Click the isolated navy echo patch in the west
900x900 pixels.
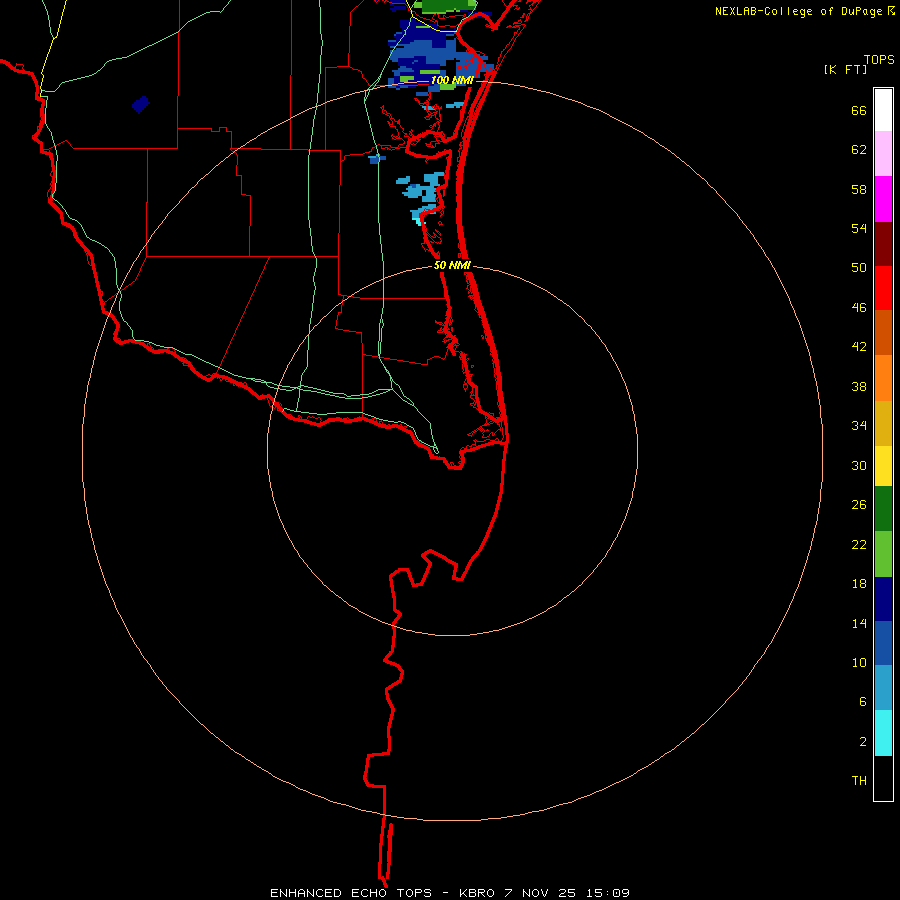pos(141,104)
